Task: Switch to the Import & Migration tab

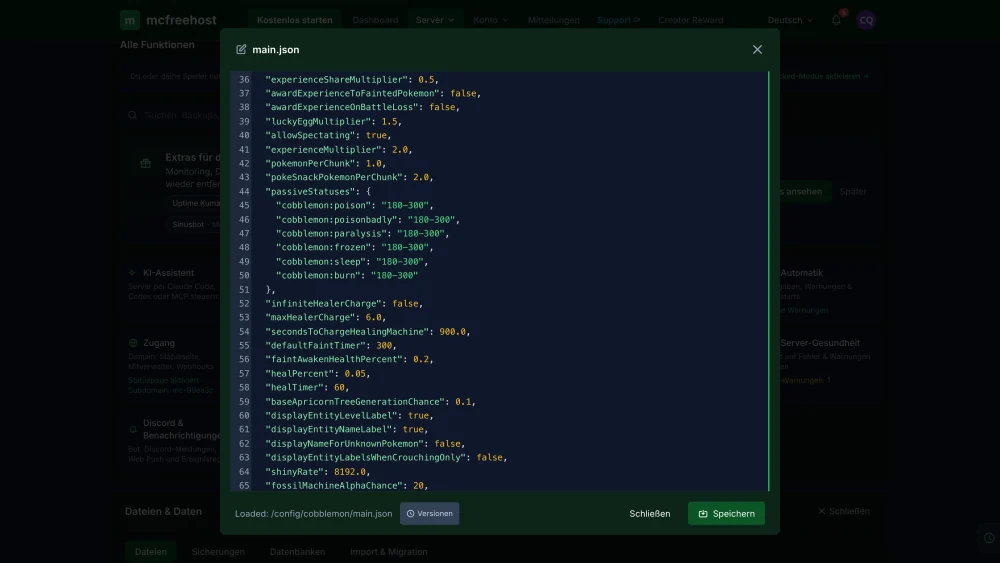Action: [388, 552]
